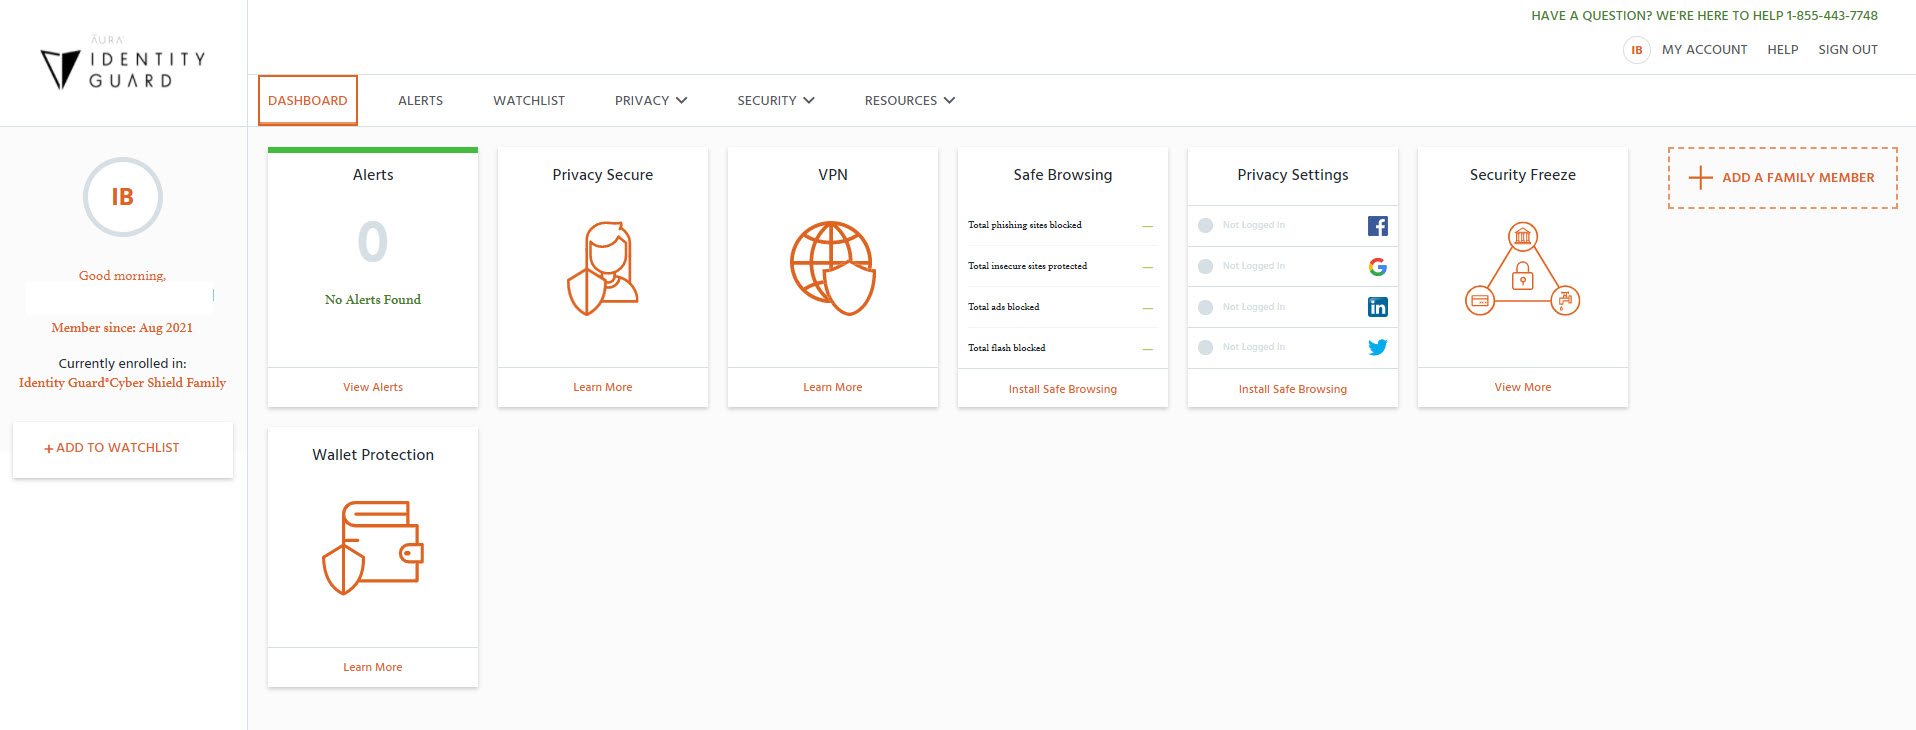
Task: Toggle the Facebook Not Logged In radio
Action: (x=1205, y=226)
